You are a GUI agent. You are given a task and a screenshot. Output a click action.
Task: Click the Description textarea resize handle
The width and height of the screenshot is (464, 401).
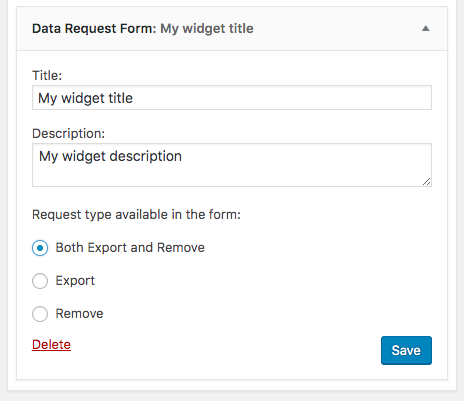click(x=427, y=182)
